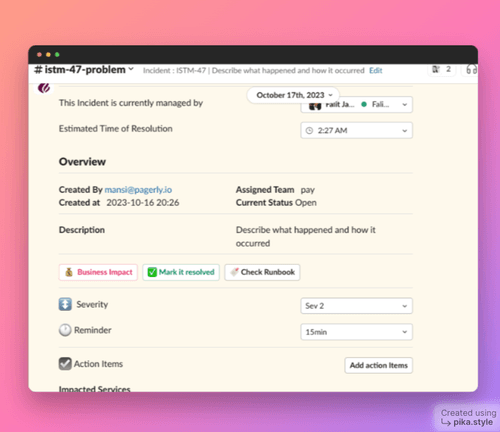Open the mansi@pagerly.io email link
Screen dimensions: 500x432
tap(138, 190)
